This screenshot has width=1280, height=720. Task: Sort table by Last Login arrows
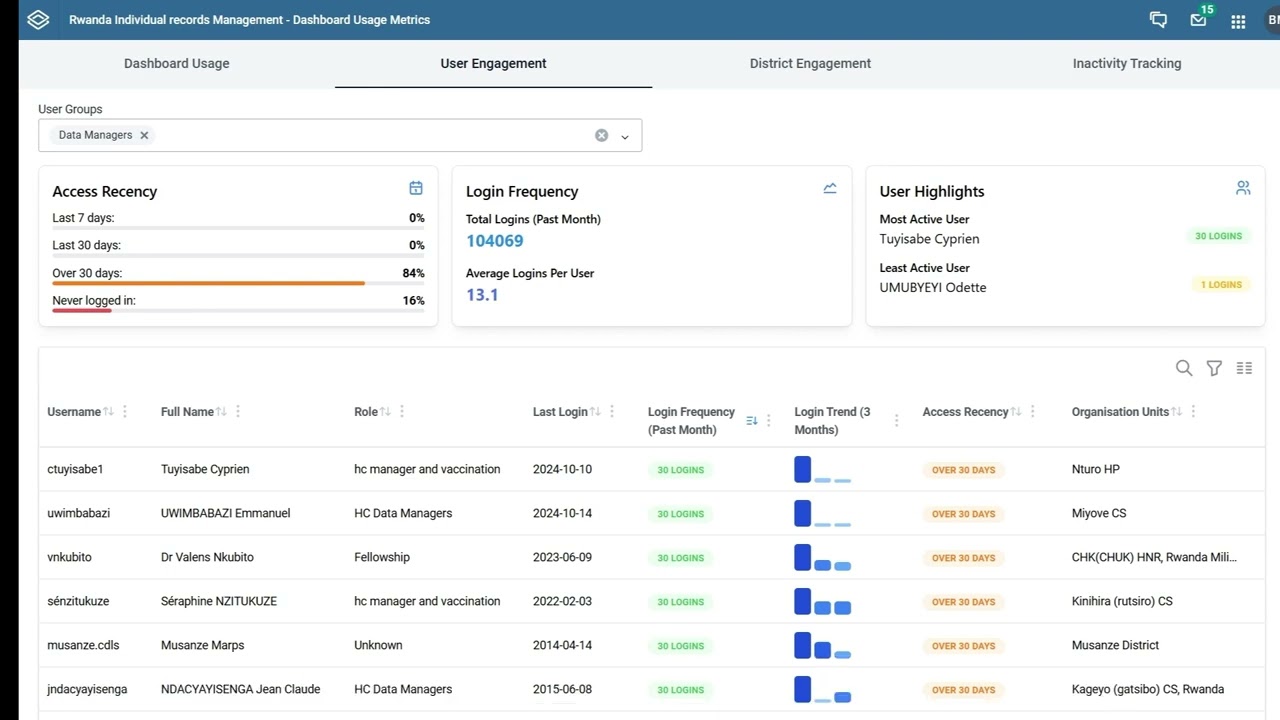[595, 411]
